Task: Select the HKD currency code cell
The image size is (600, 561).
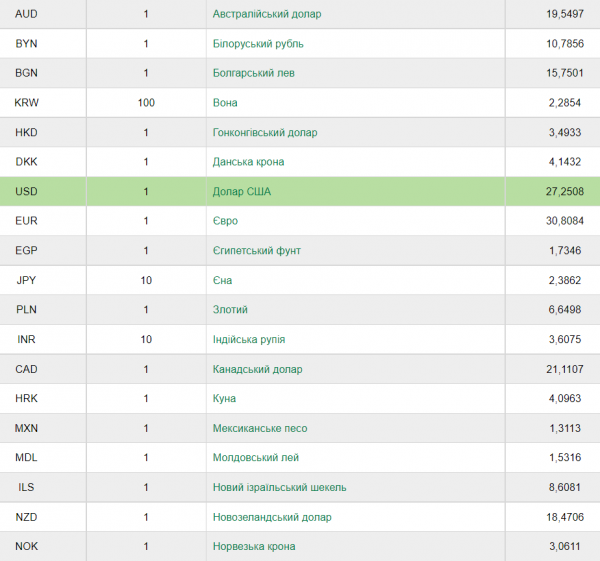Action: point(43,132)
